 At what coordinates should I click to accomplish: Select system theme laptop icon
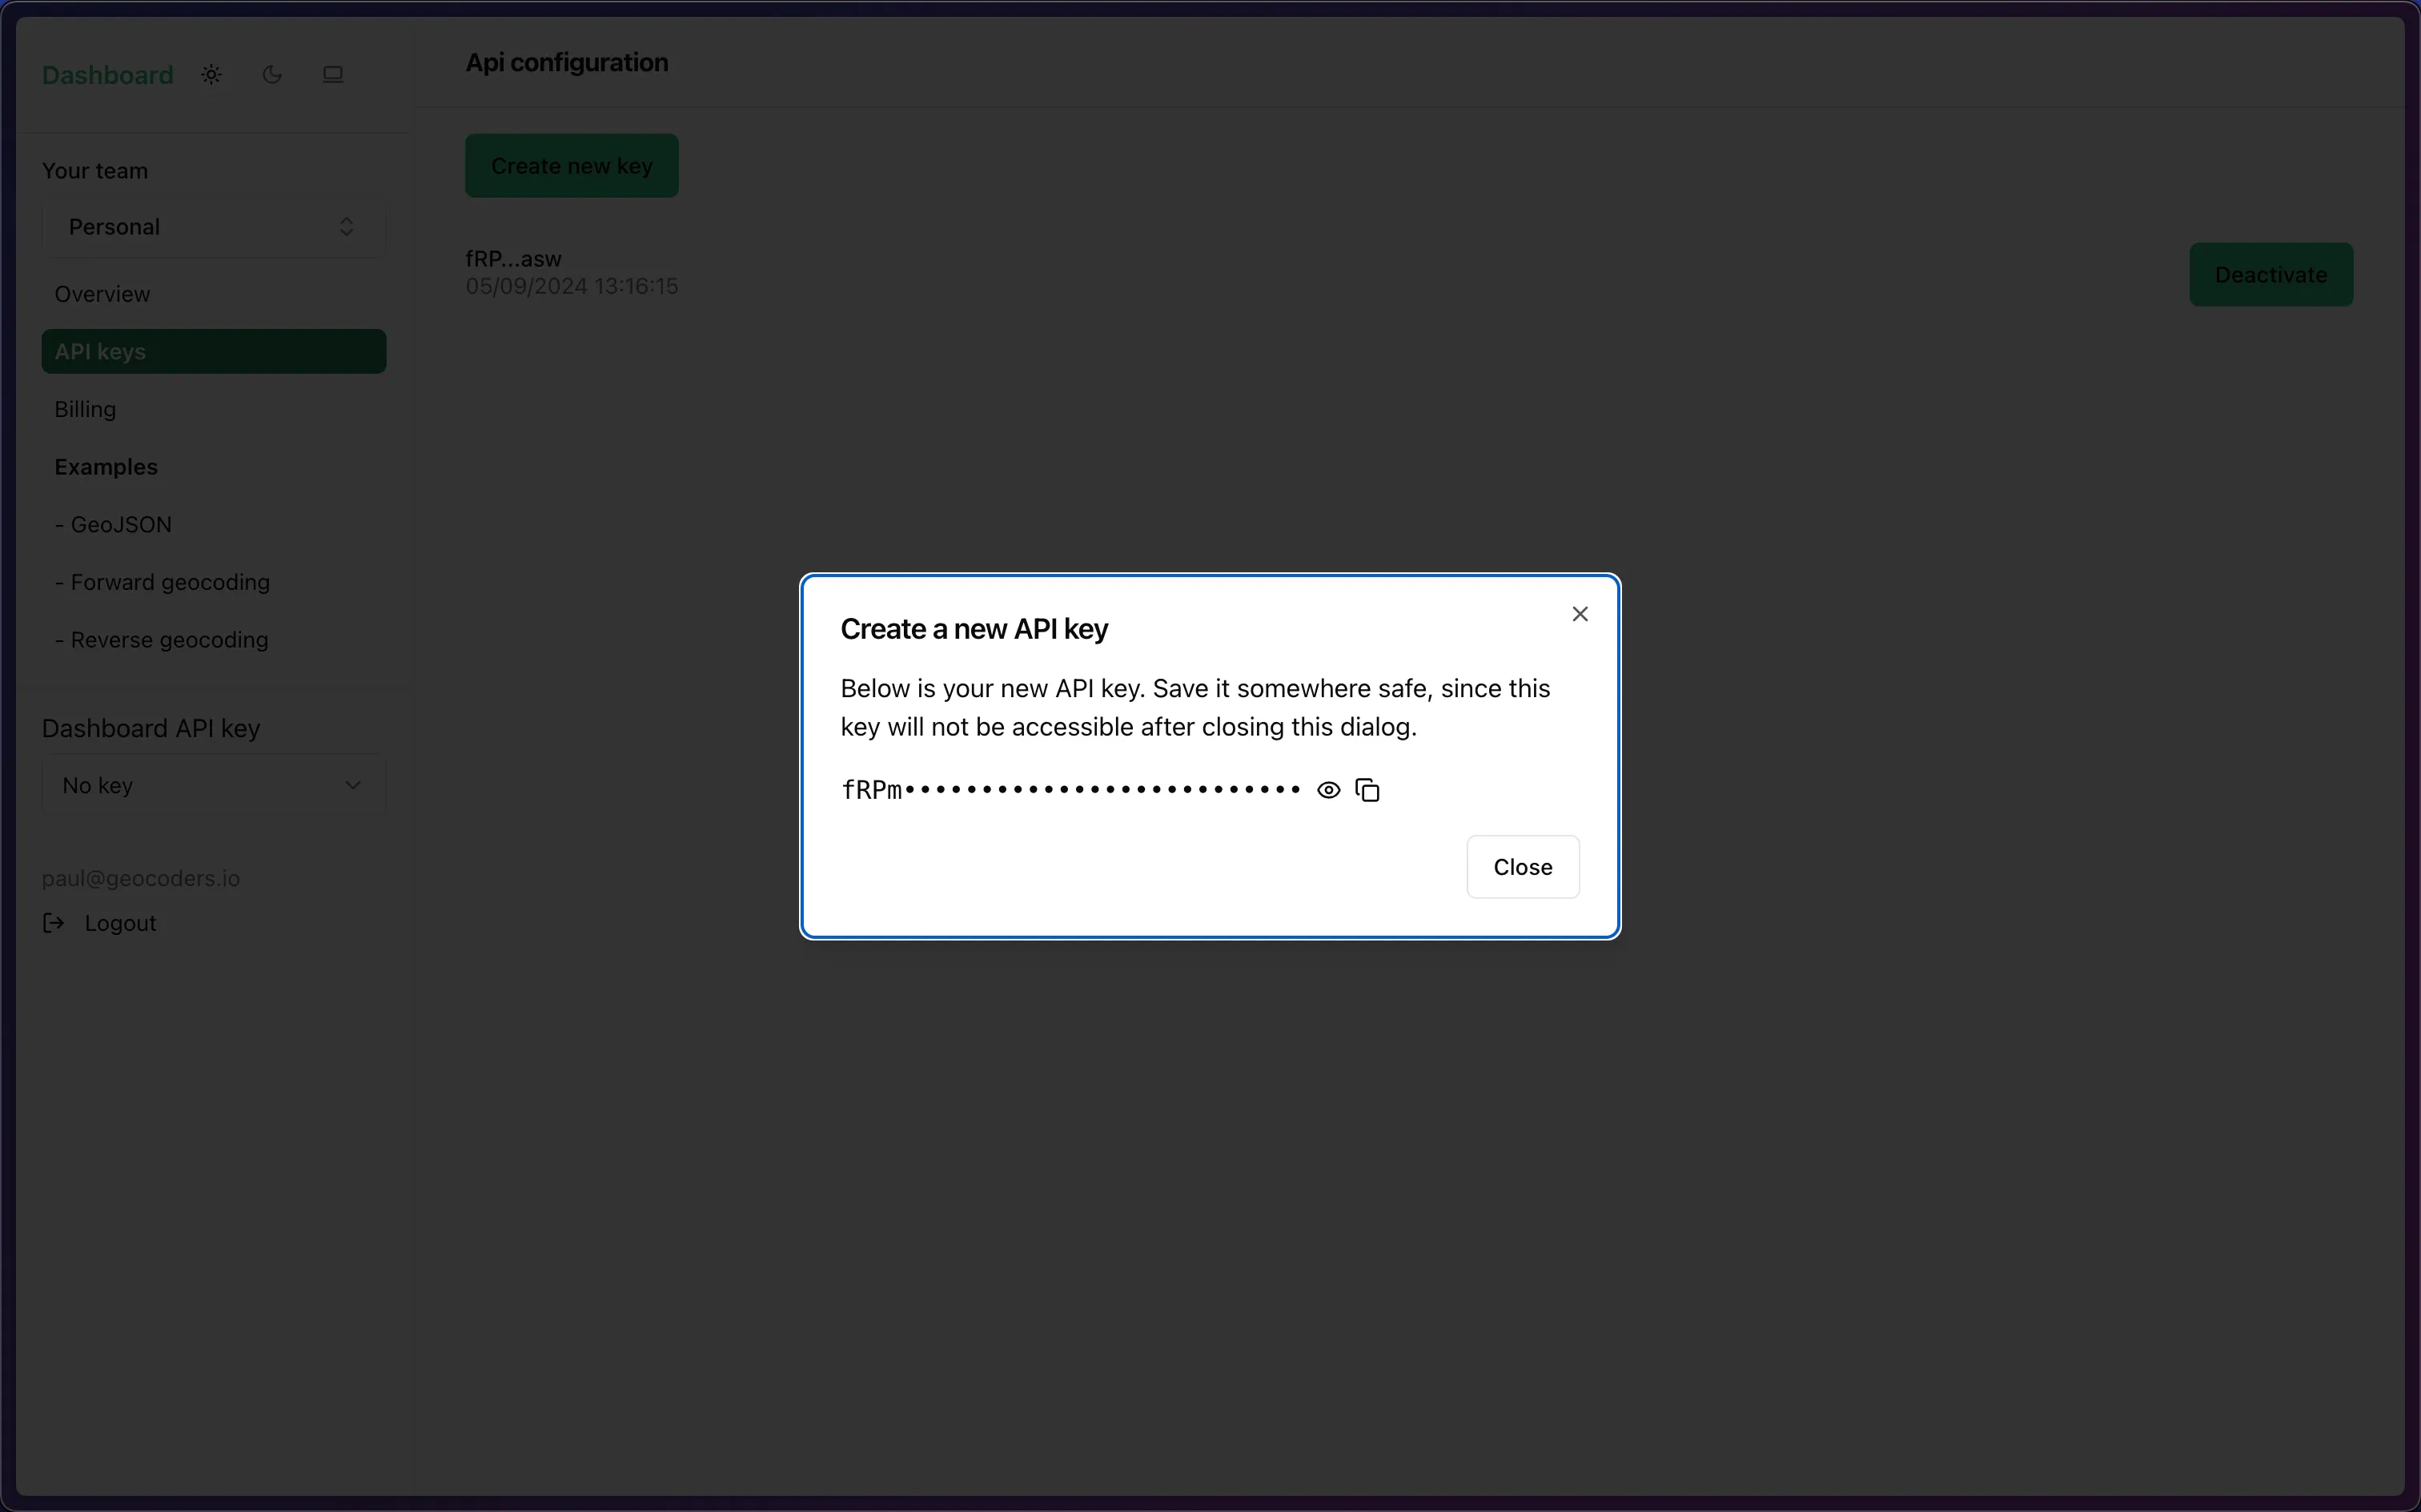333,75
